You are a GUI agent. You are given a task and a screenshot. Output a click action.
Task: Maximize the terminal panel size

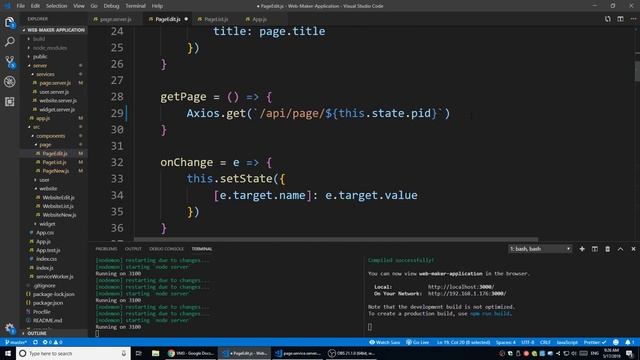(620, 249)
